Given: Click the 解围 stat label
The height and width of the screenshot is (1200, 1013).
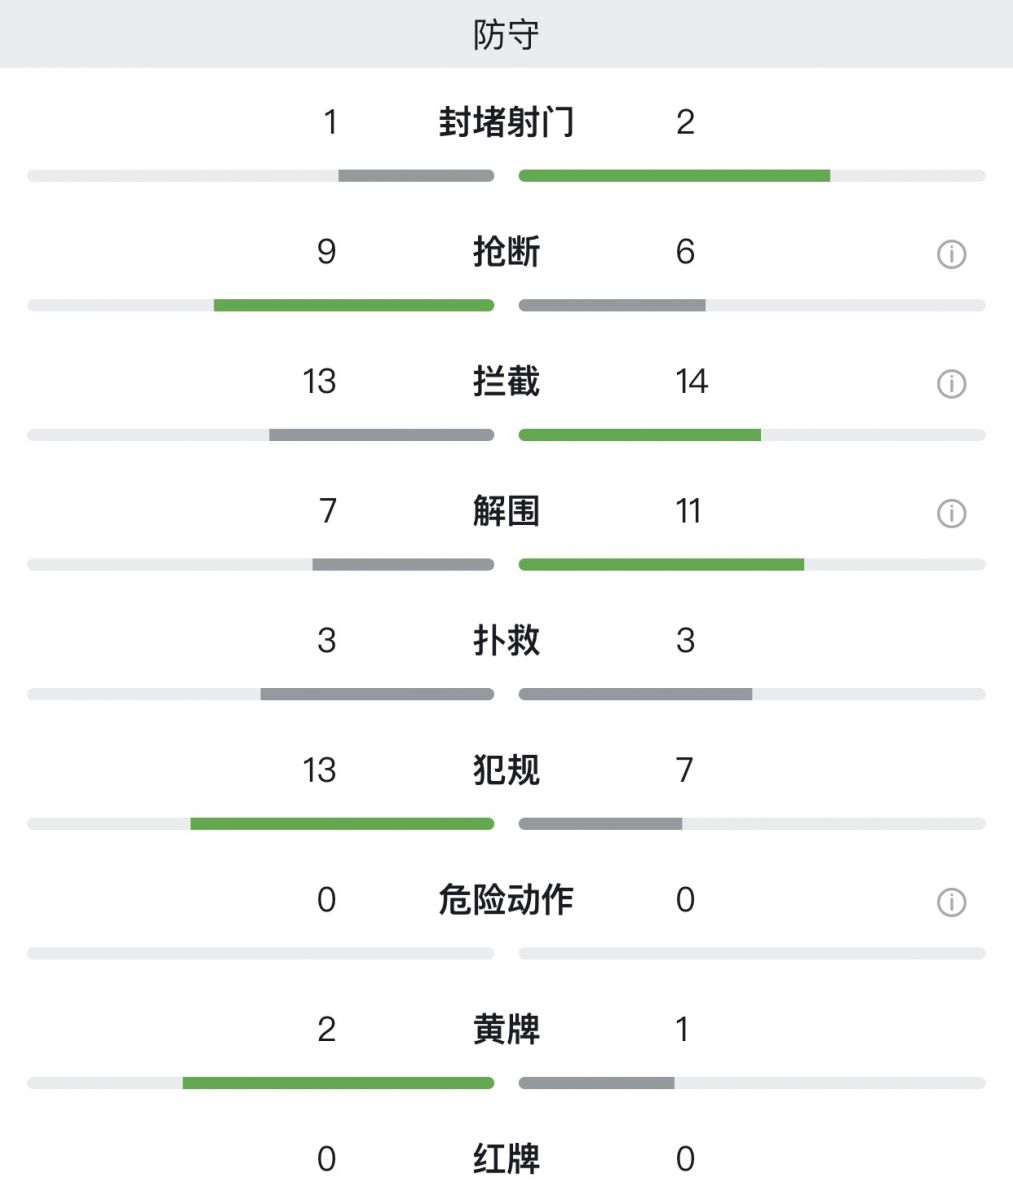Looking at the screenshot, I should point(506,511).
